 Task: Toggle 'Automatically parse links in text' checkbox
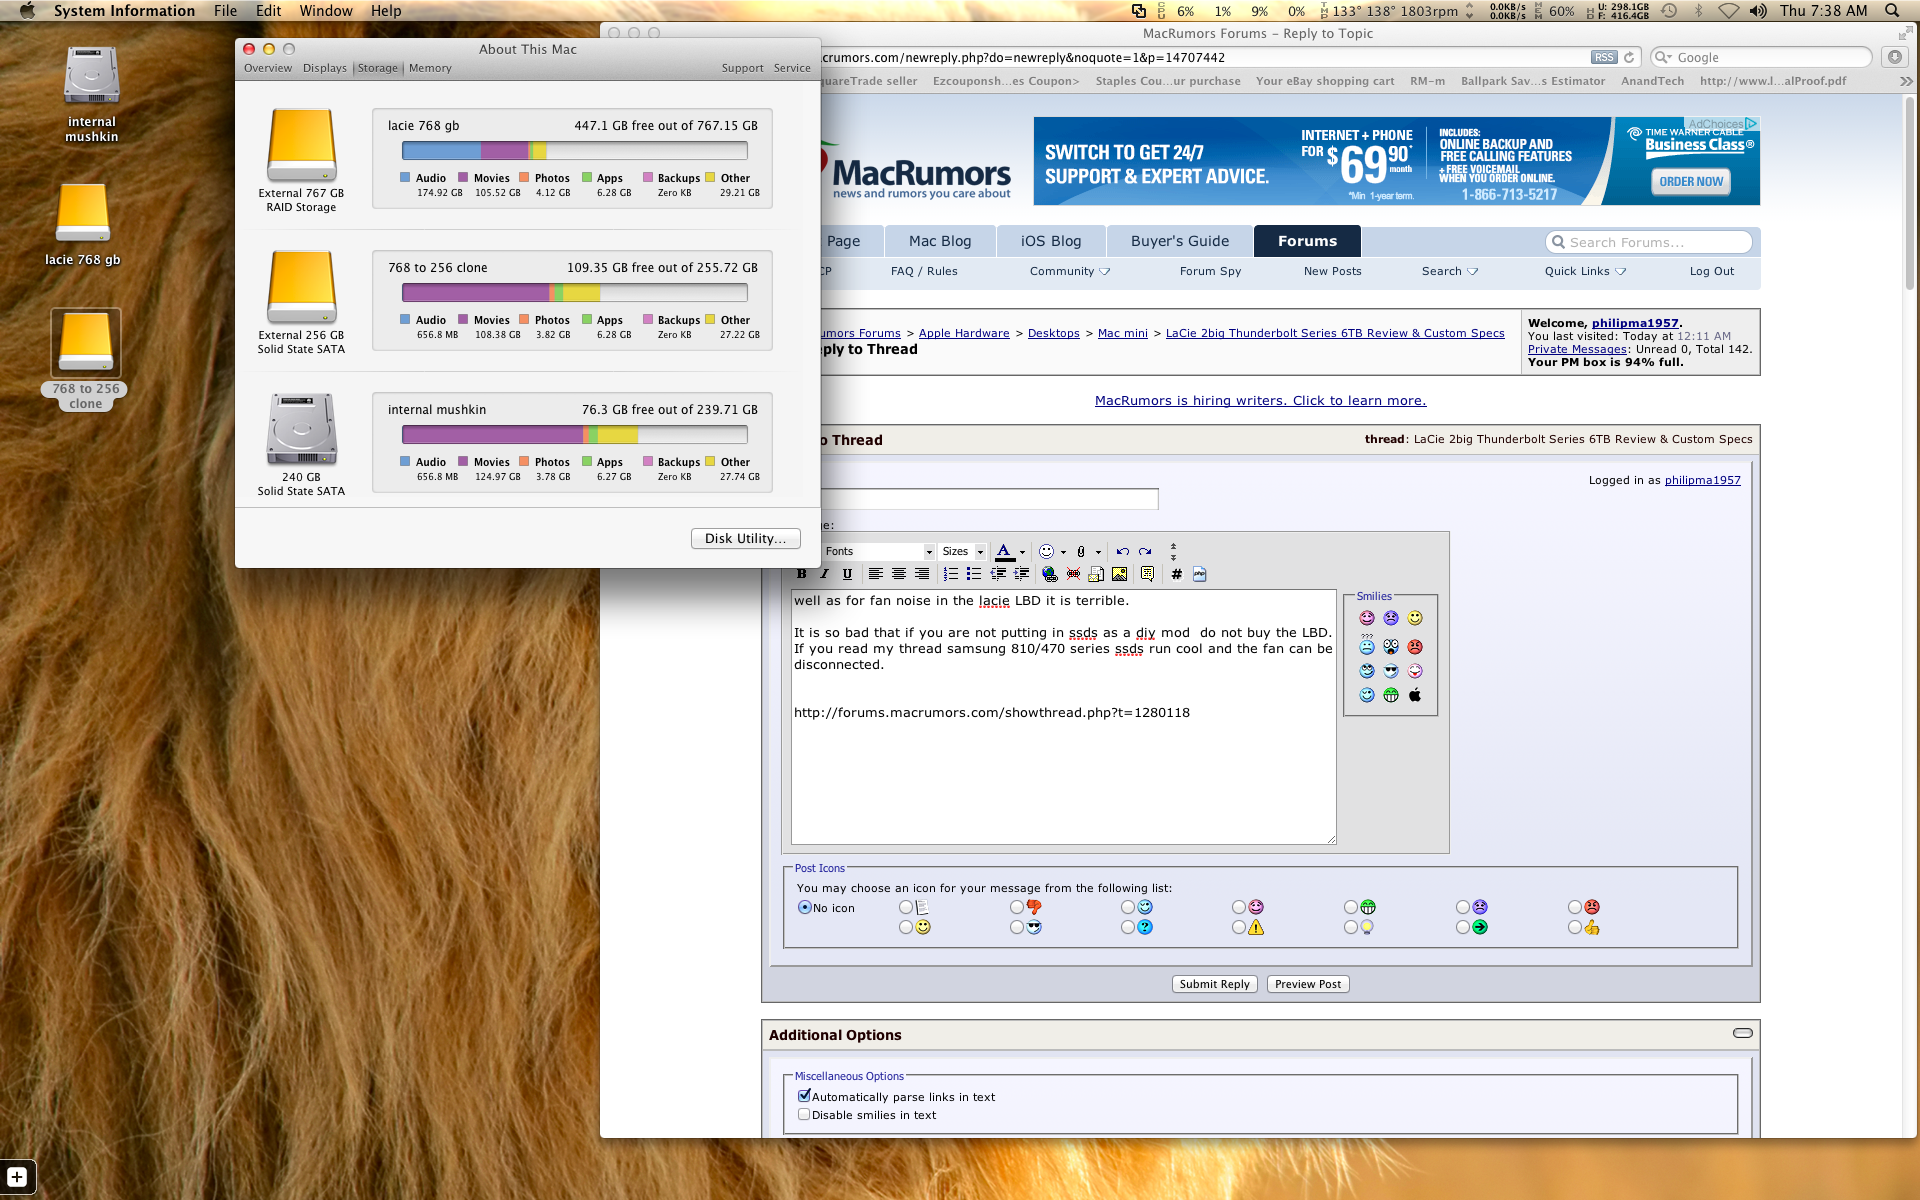[804, 1096]
